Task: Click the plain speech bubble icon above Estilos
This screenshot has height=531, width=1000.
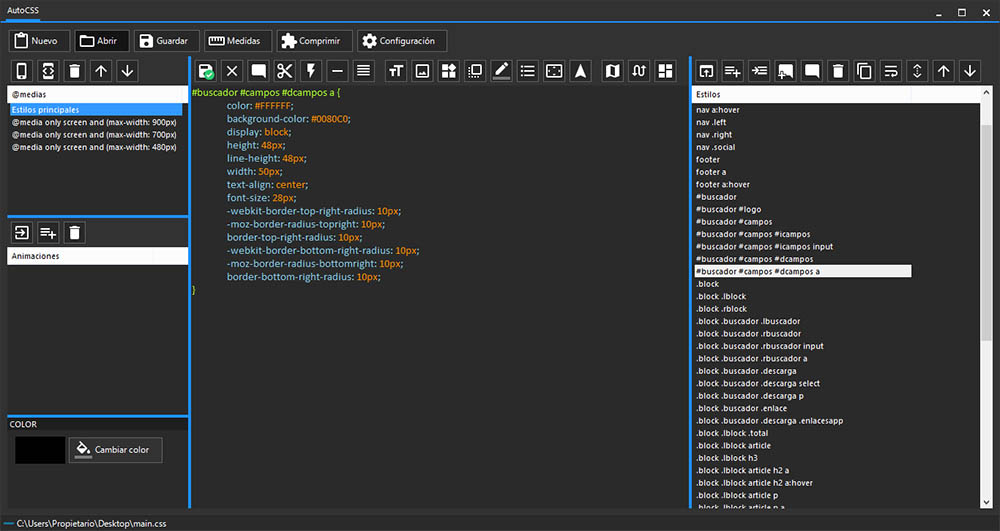Action: 812,71
